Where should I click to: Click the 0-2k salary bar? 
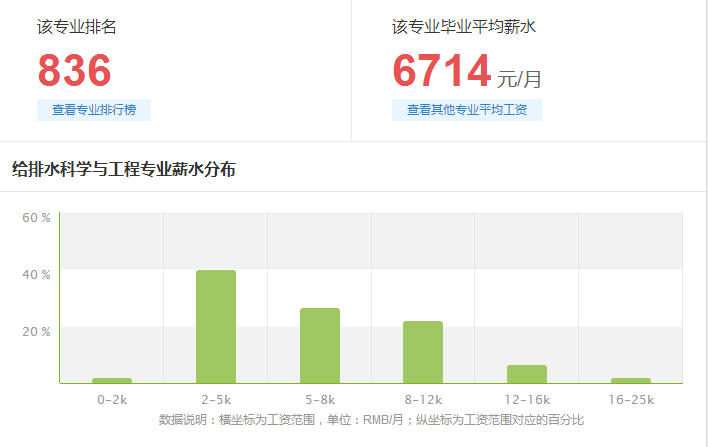pyautogui.click(x=112, y=381)
